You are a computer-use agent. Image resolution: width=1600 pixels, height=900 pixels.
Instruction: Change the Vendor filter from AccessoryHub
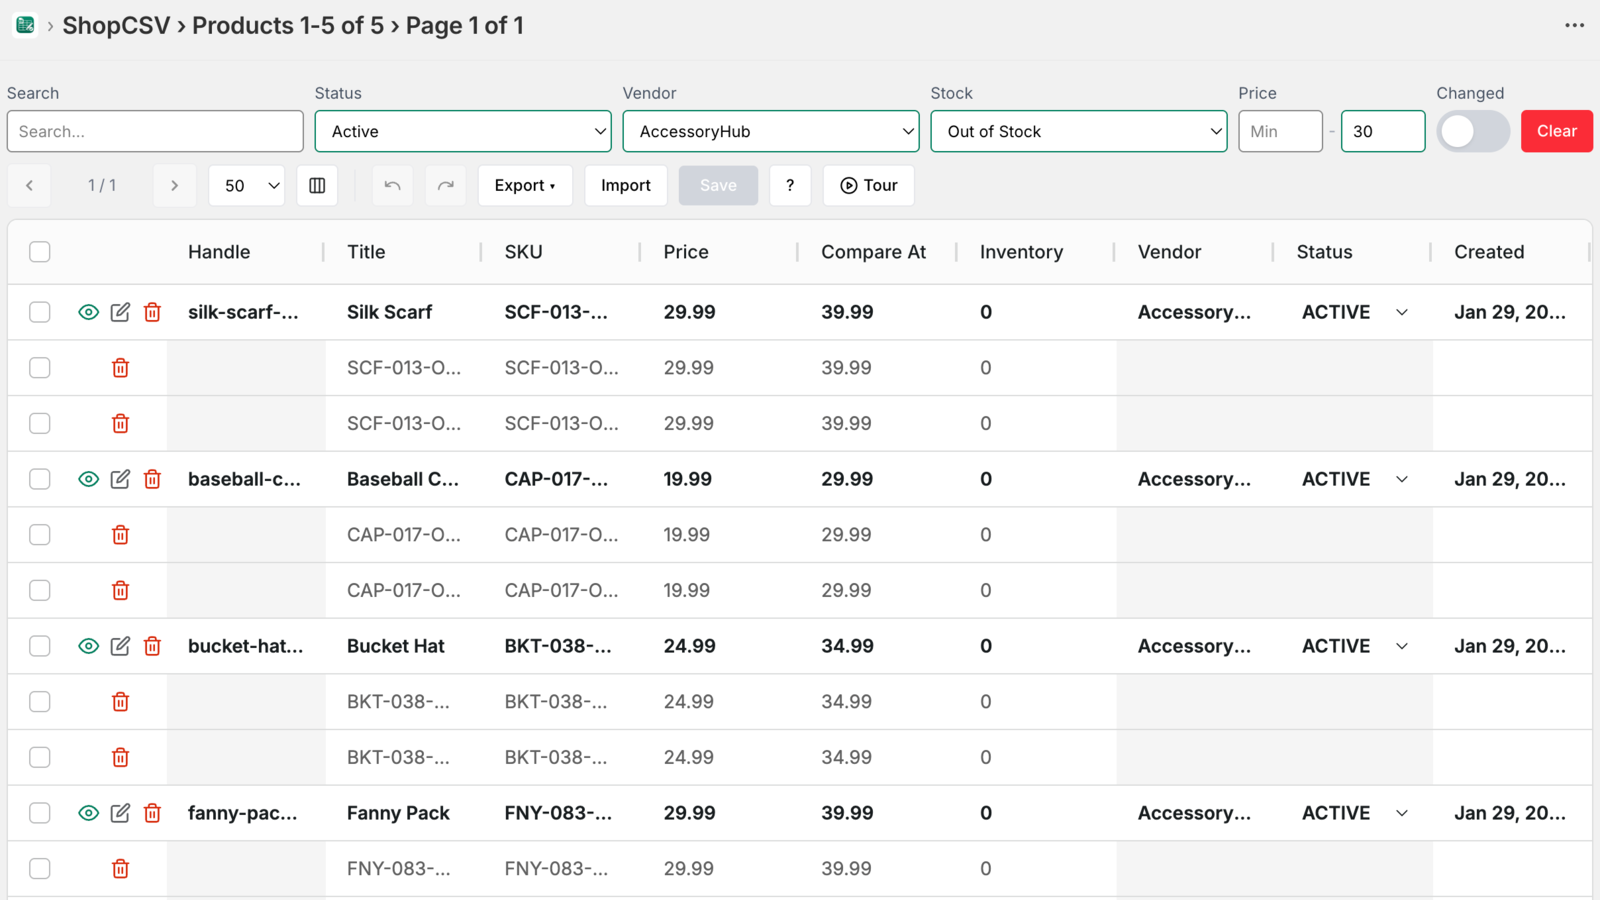770,131
